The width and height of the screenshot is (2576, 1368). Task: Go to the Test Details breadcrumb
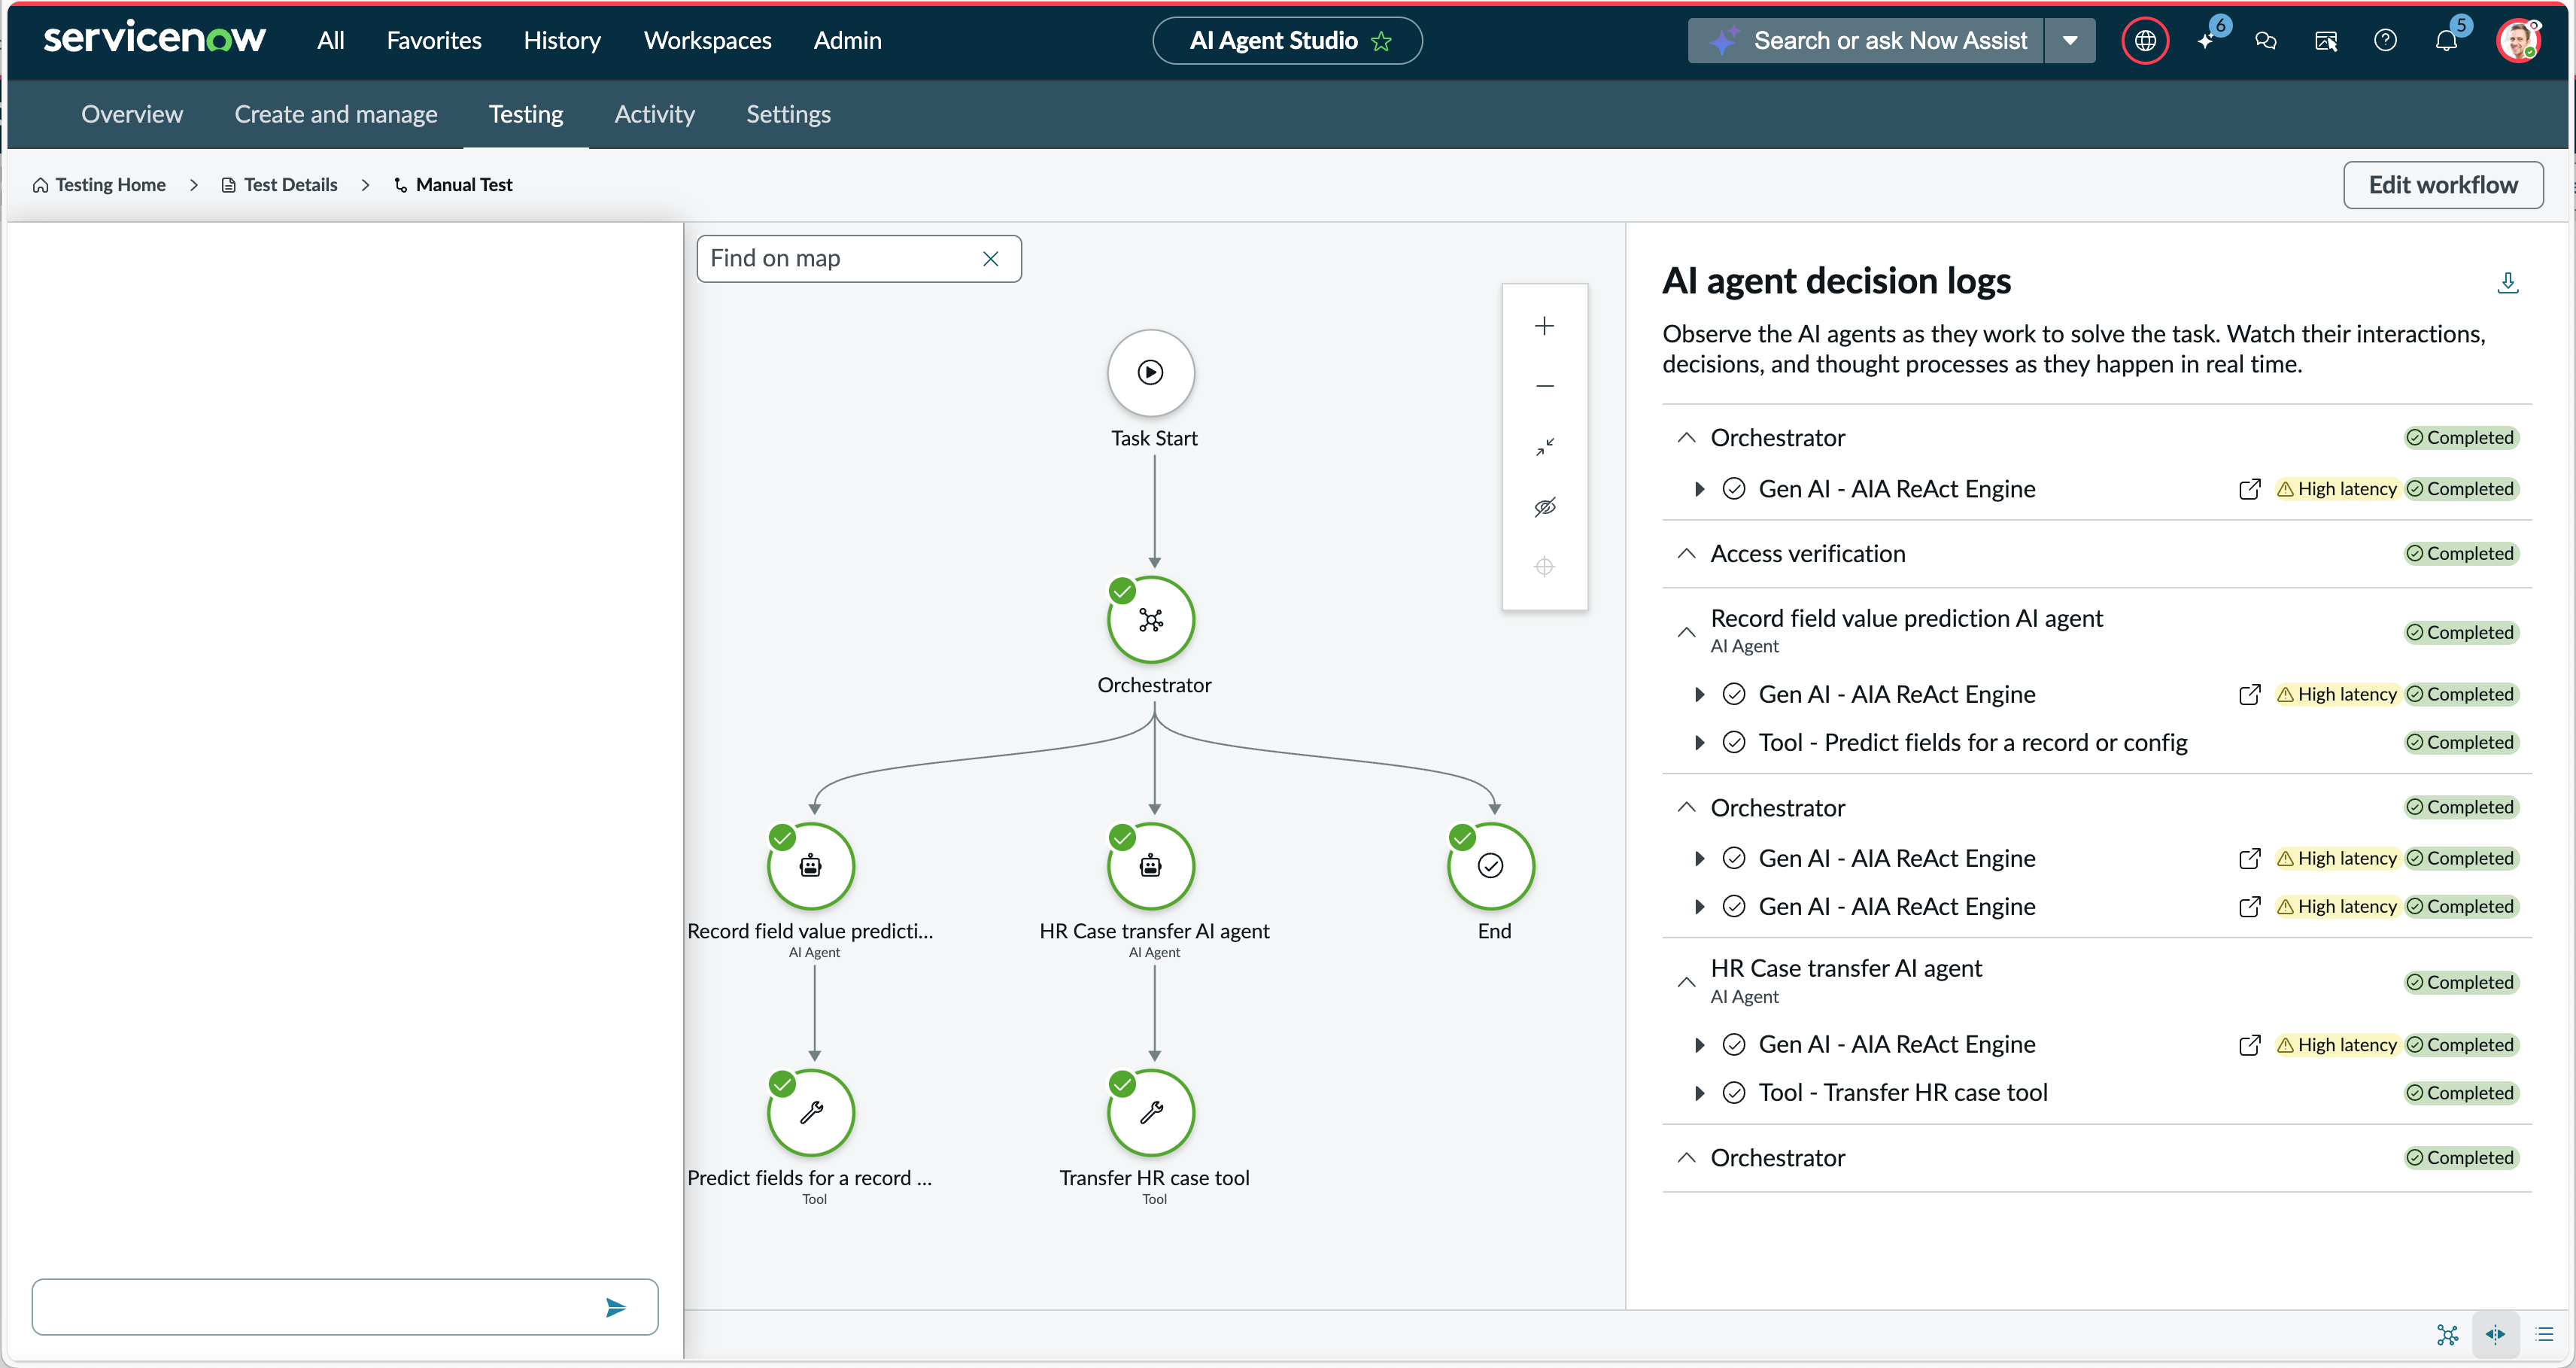click(279, 185)
